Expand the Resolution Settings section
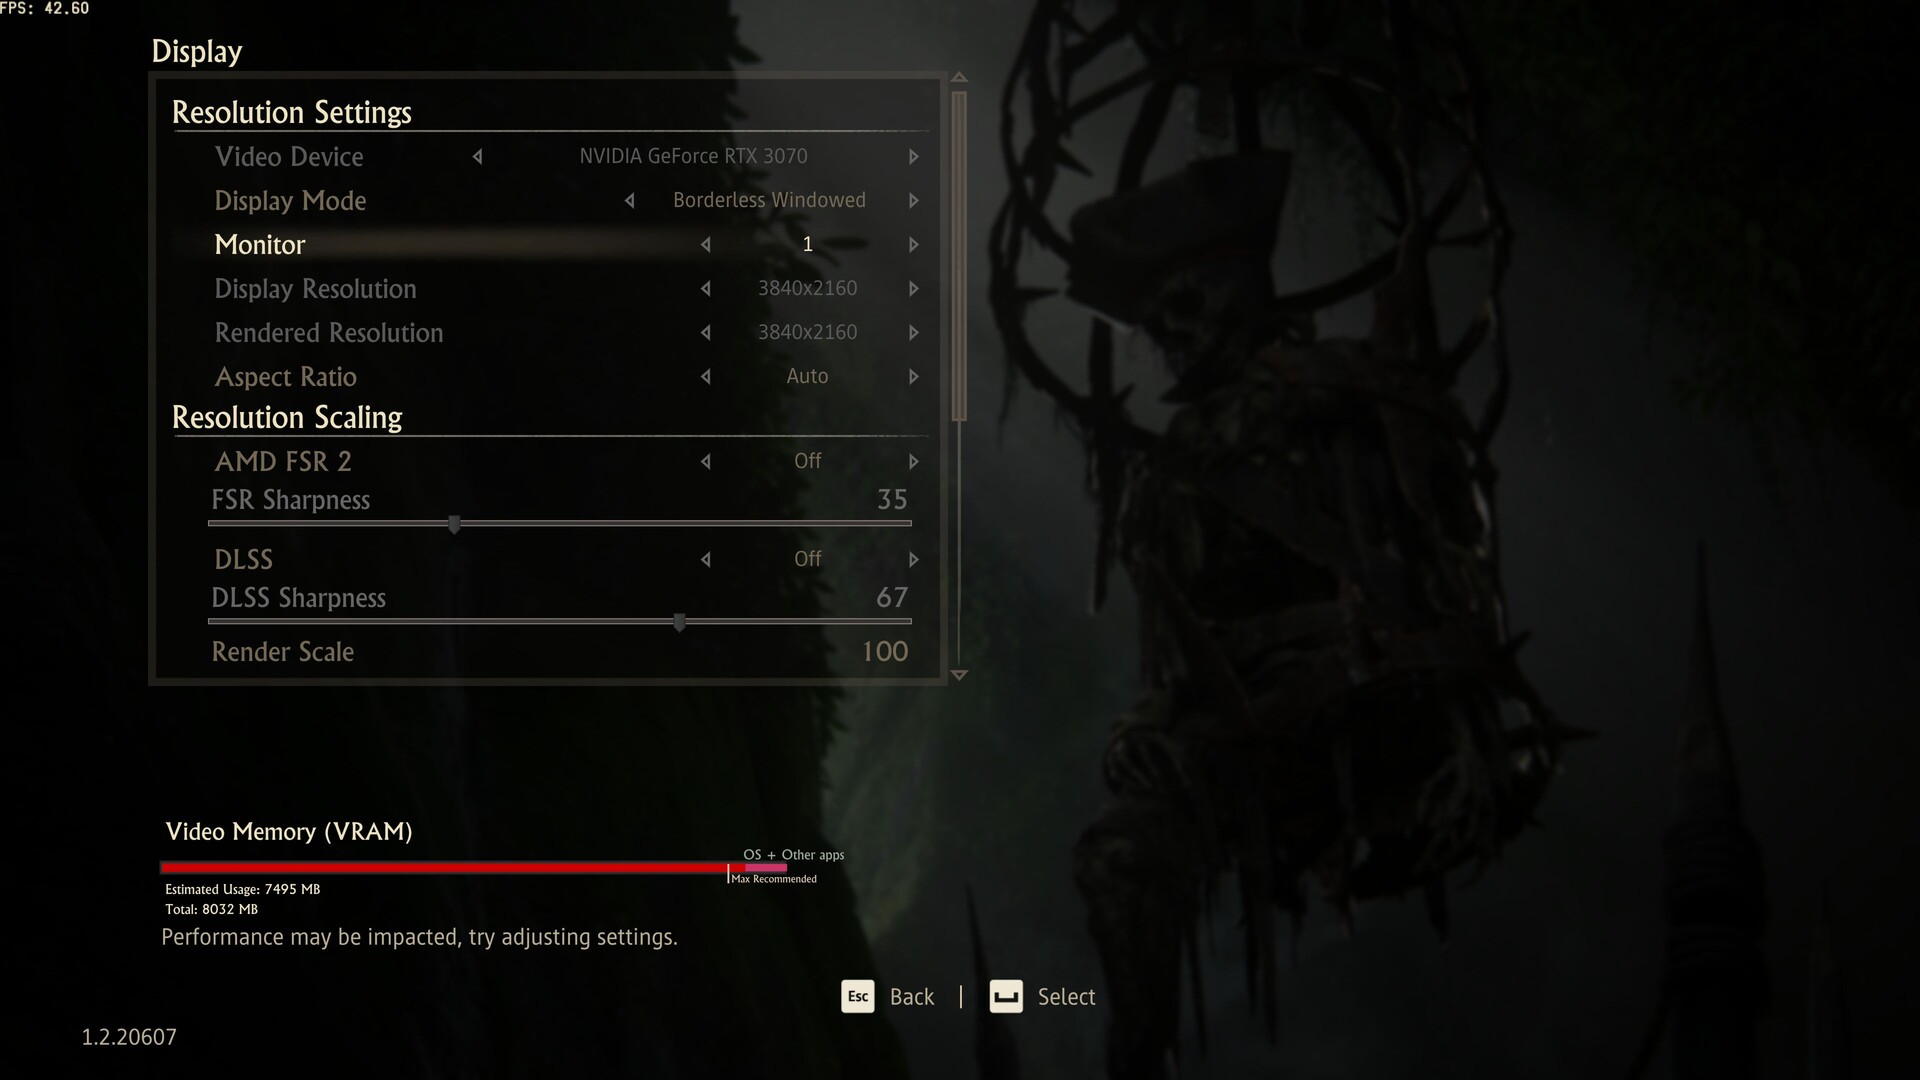Screen dimensions: 1920x1080 click(289, 112)
